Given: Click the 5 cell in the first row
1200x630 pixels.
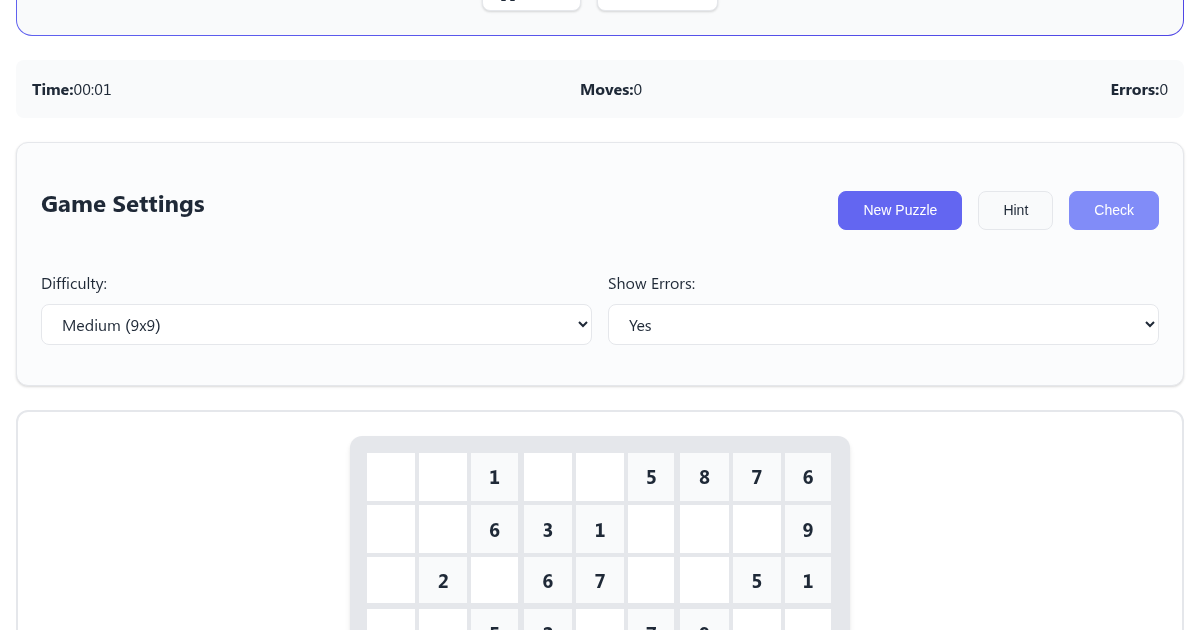Looking at the screenshot, I should [652, 477].
